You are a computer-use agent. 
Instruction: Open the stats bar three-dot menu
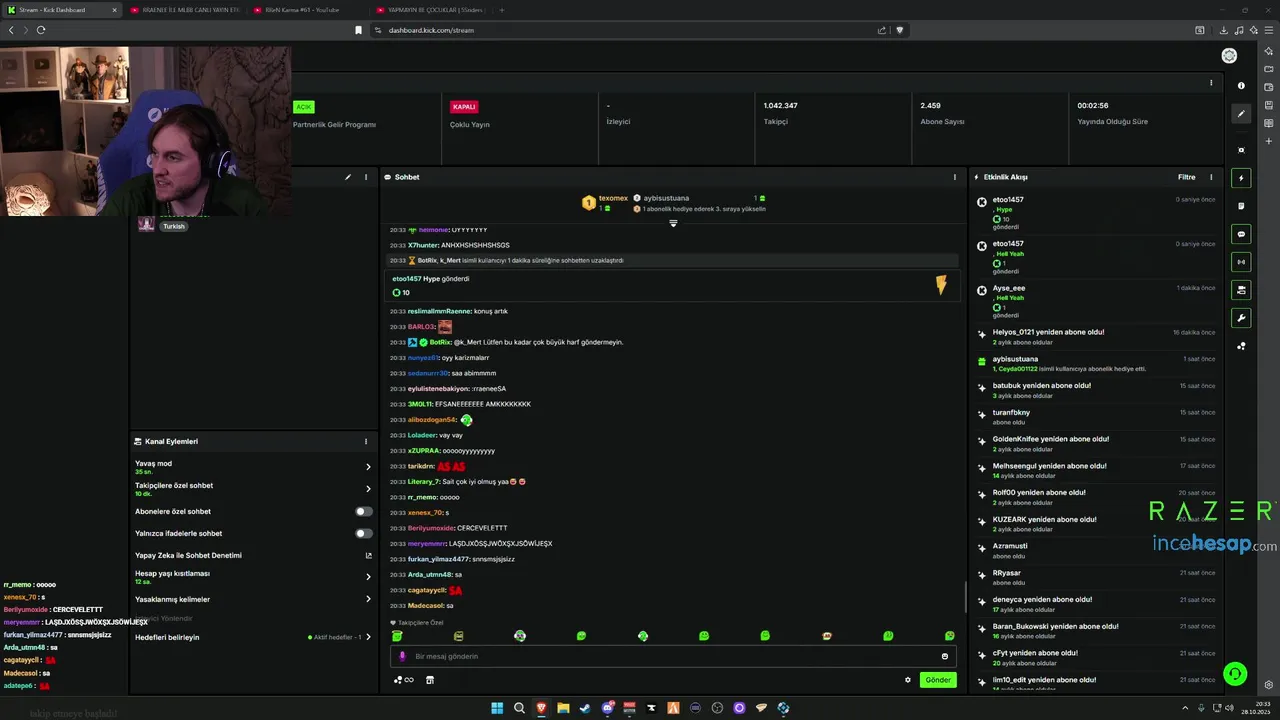tap(1211, 83)
